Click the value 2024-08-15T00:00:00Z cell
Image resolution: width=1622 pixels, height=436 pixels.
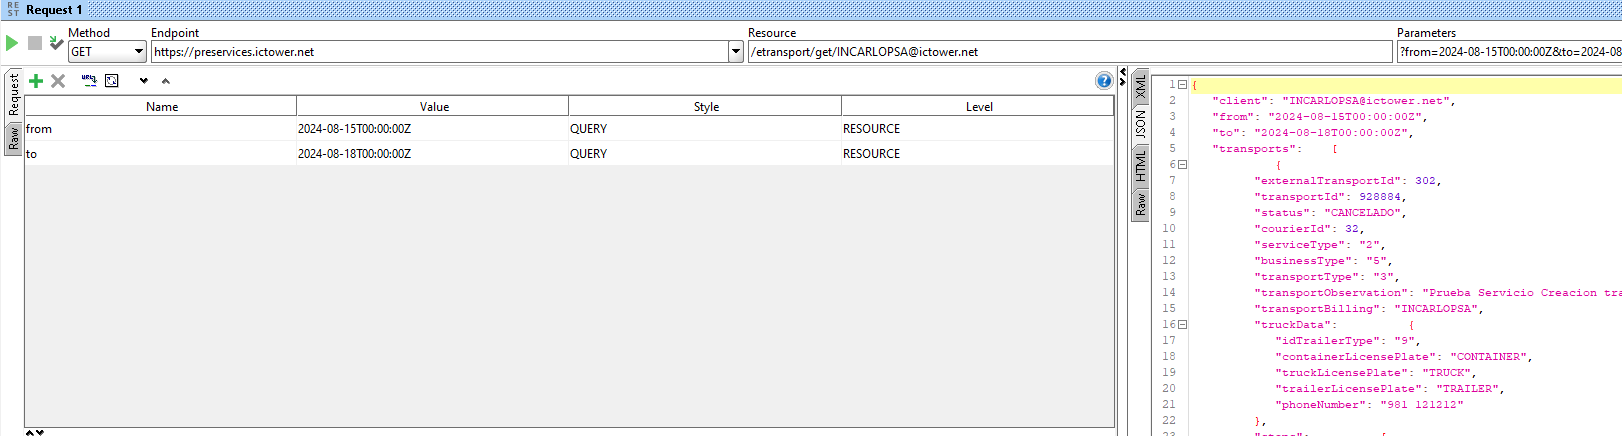pyautogui.click(x=433, y=128)
